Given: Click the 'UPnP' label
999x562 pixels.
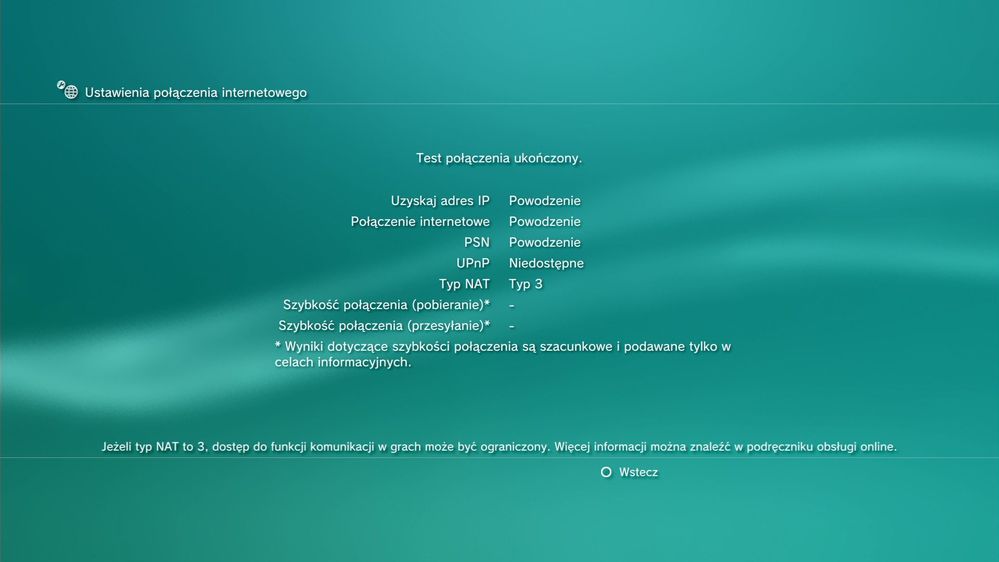Looking at the screenshot, I should (x=473, y=263).
